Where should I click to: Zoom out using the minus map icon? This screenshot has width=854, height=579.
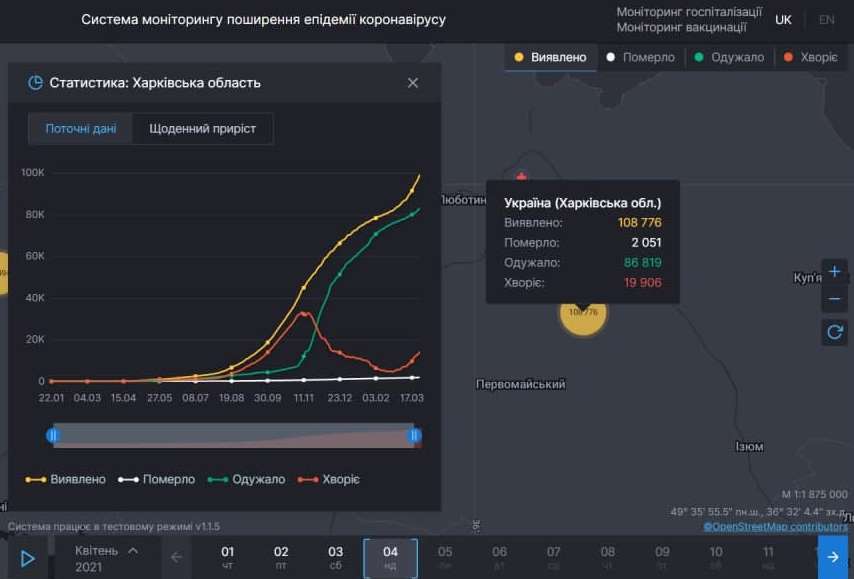(834, 298)
